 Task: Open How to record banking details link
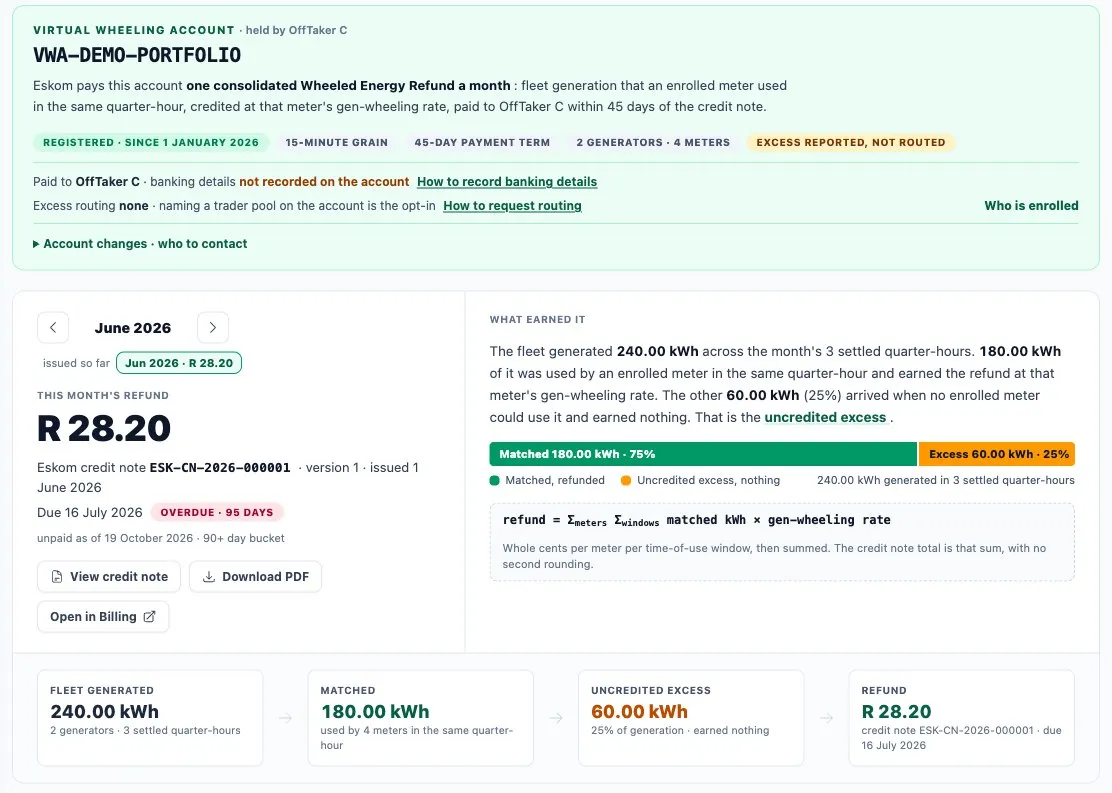point(507,182)
